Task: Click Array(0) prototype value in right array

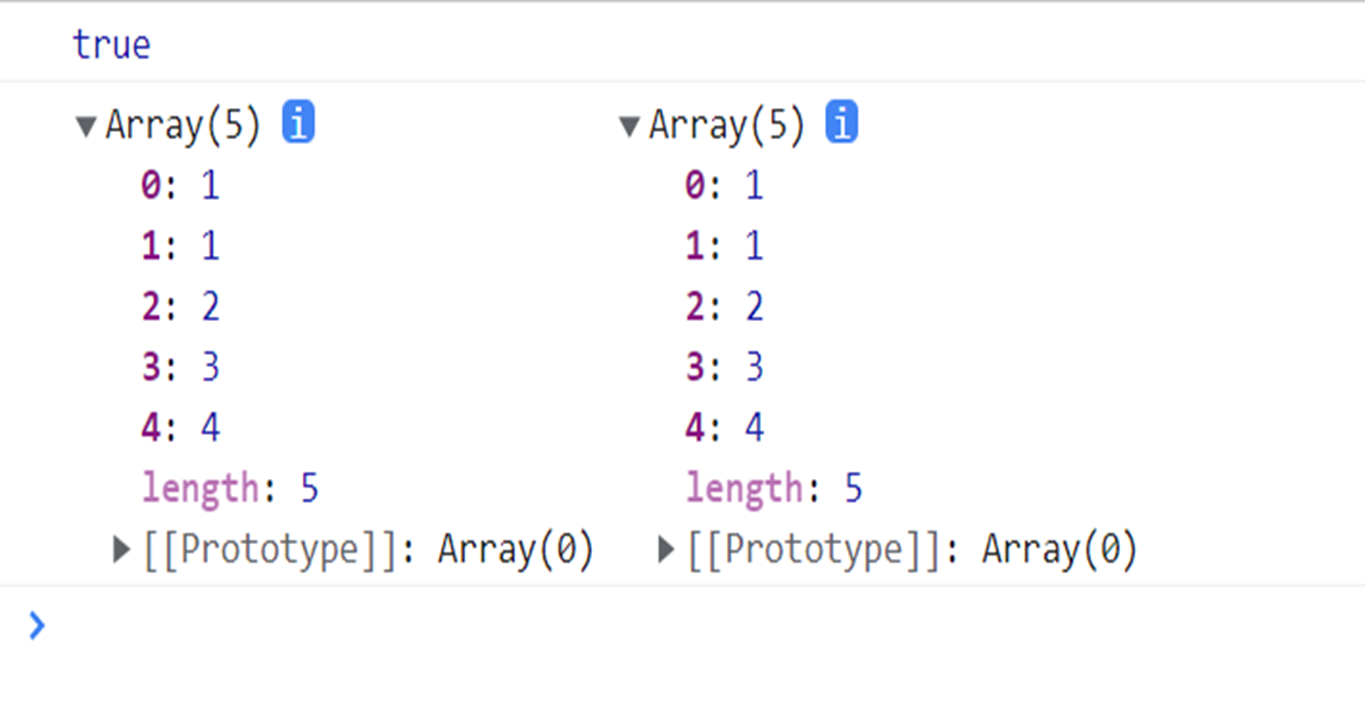Action: pos(1060,549)
